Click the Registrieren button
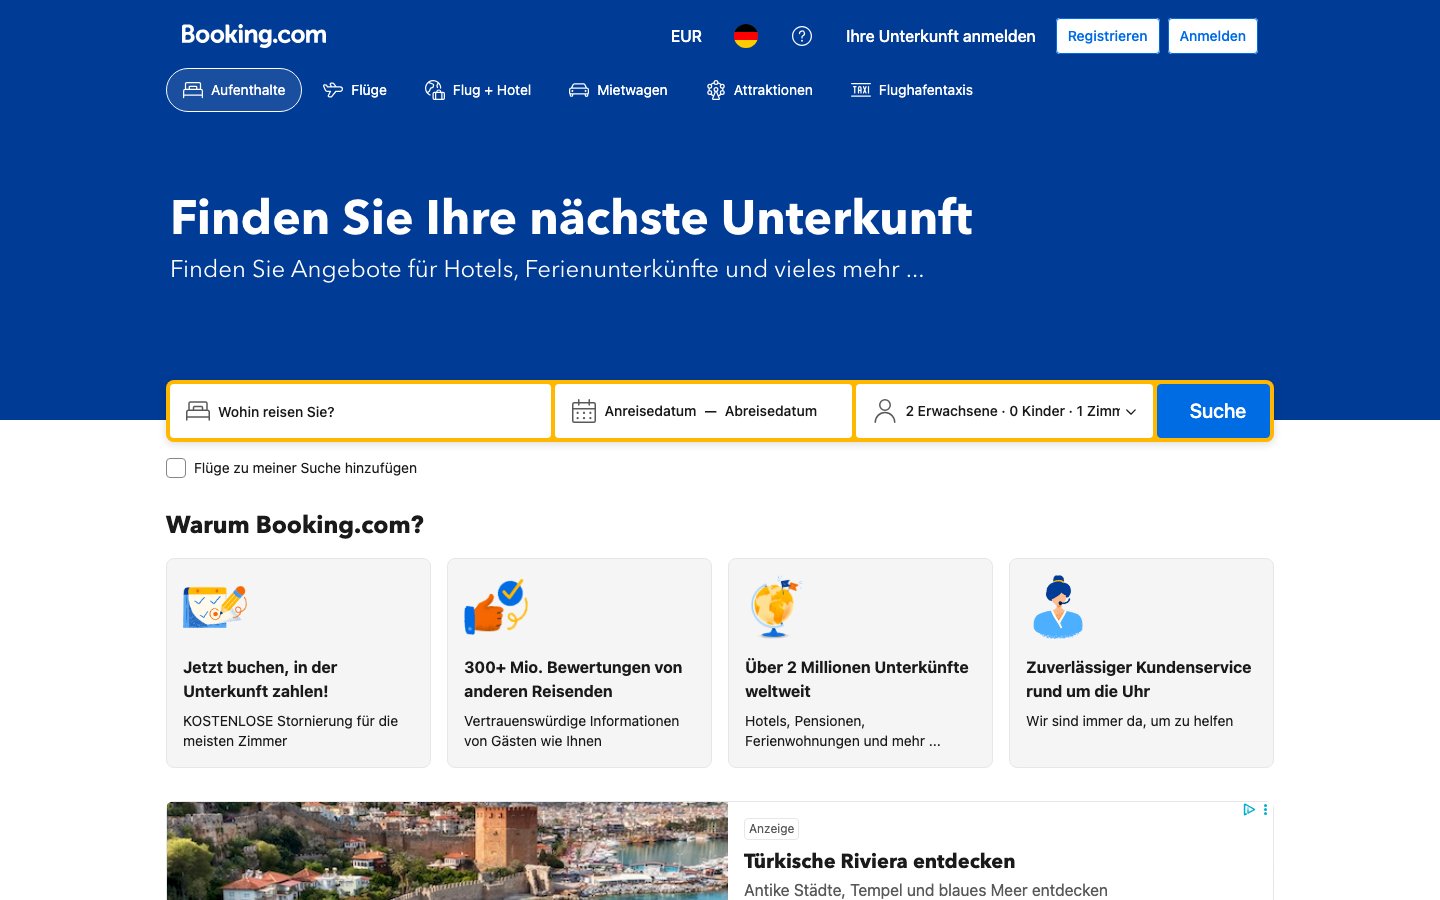1440x900 pixels. tap(1108, 36)
